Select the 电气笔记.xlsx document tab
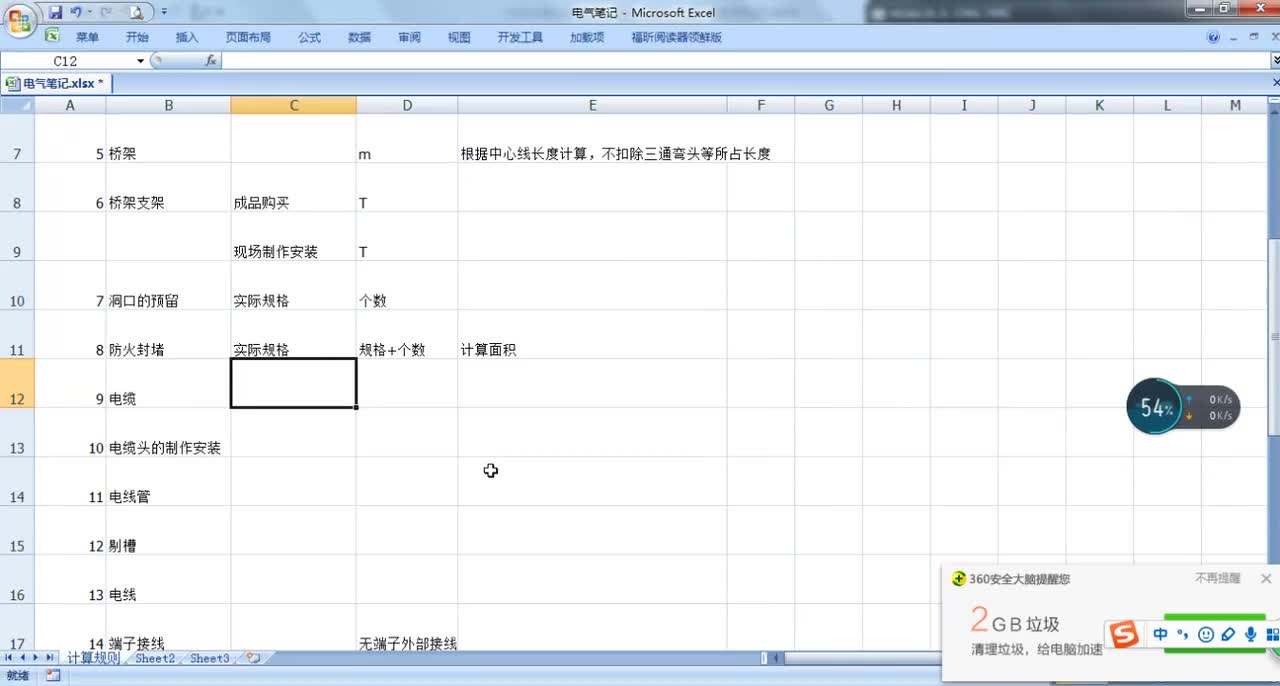1280x686 pixels. 60,84
